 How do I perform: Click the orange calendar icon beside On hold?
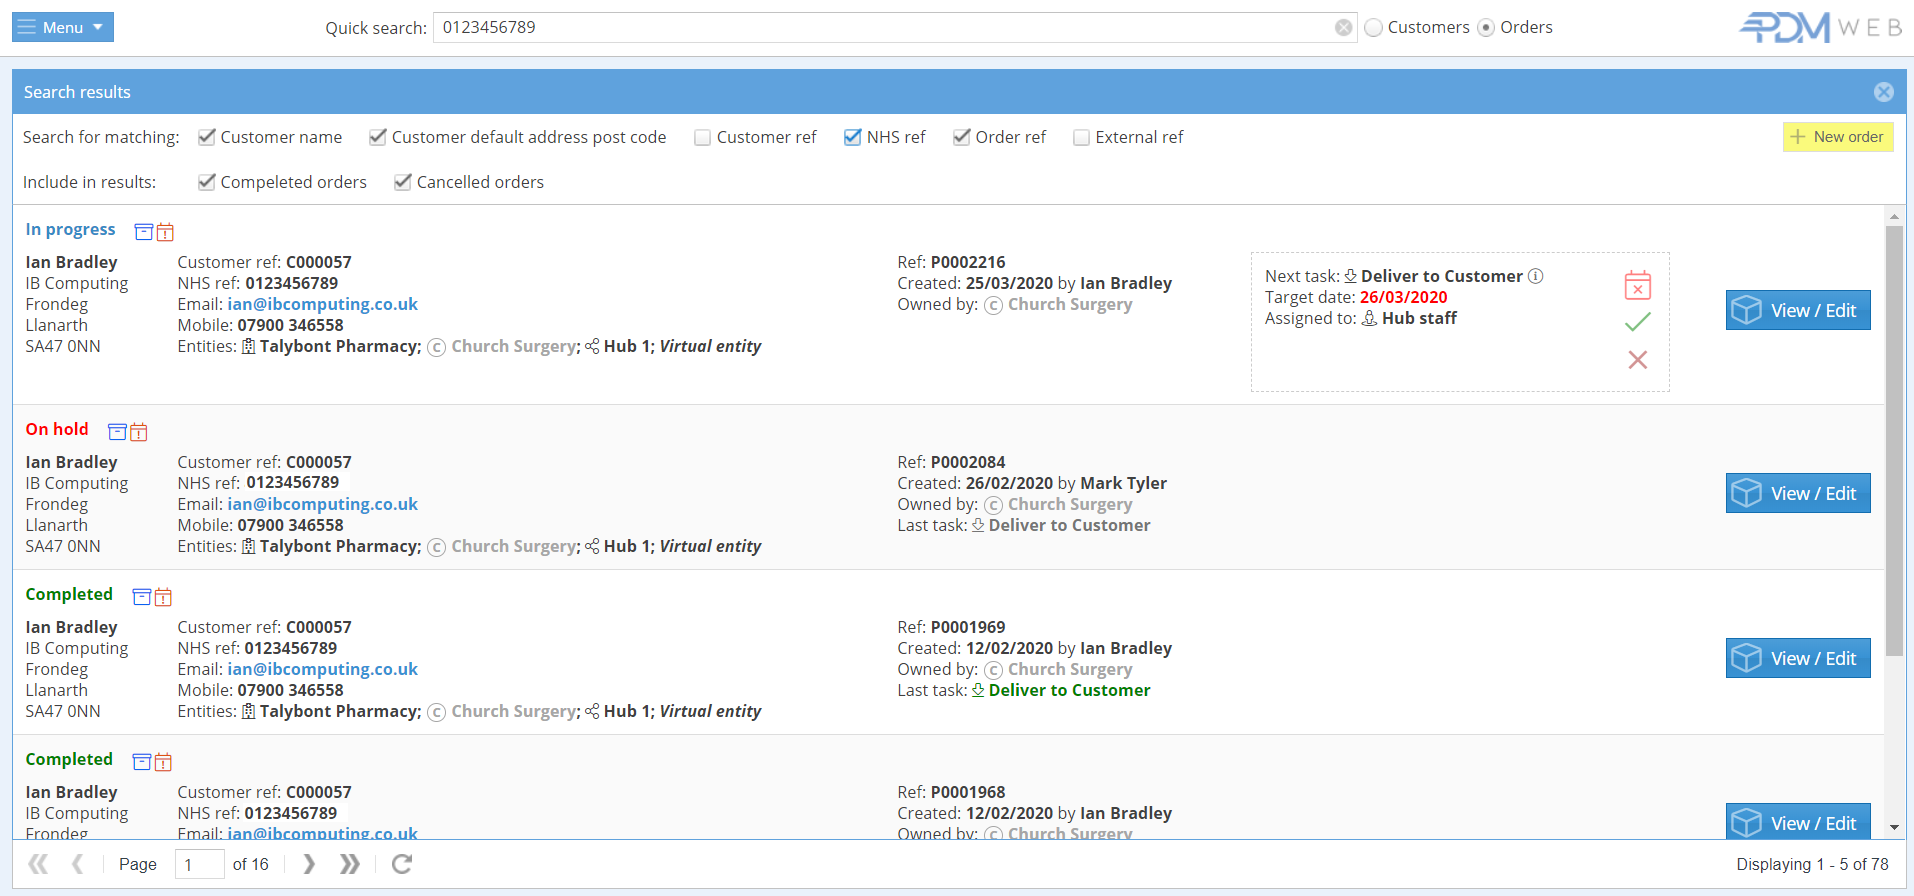(139, 432)
